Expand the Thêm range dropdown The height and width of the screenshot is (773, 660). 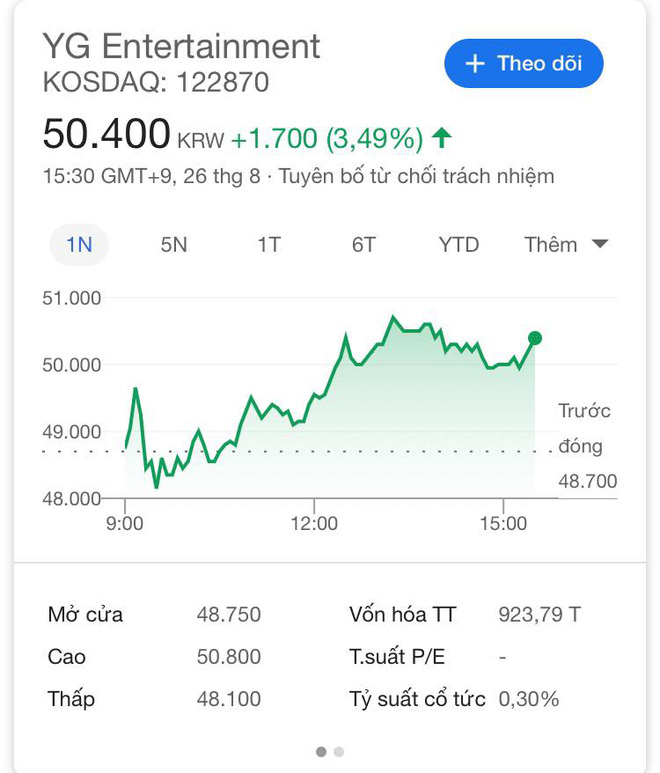(x=566, y=245)
